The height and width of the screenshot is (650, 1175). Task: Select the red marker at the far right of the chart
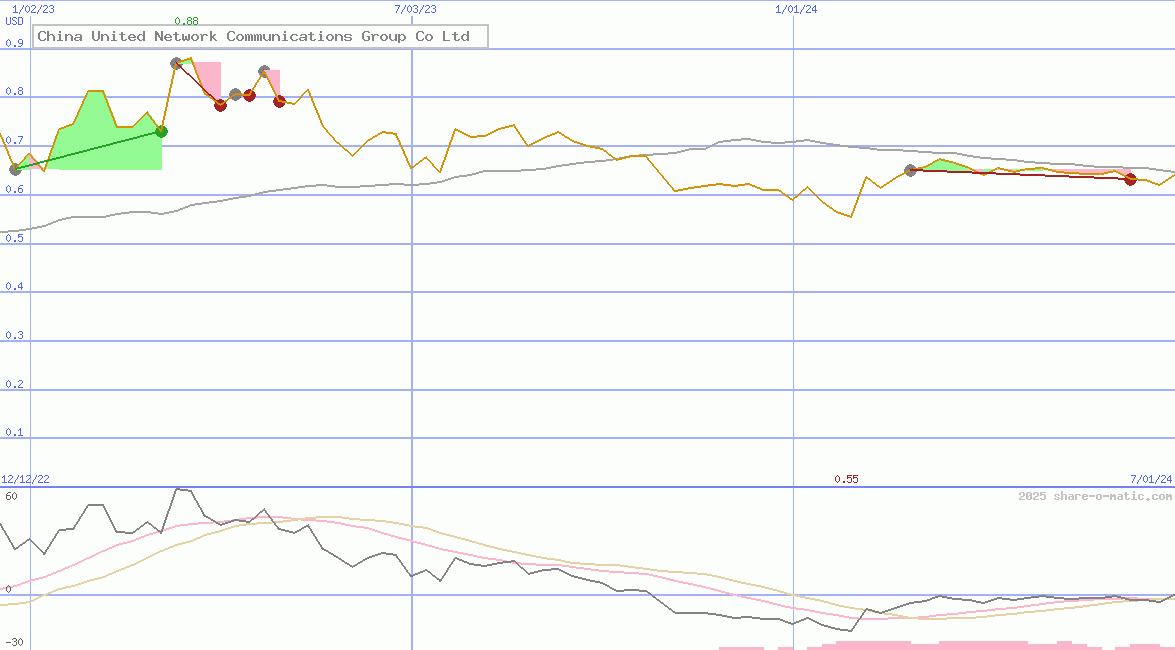1130,180
